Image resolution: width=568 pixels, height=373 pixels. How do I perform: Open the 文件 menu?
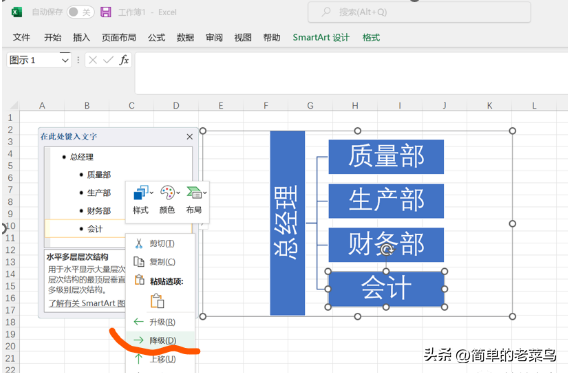click(21, 37)
